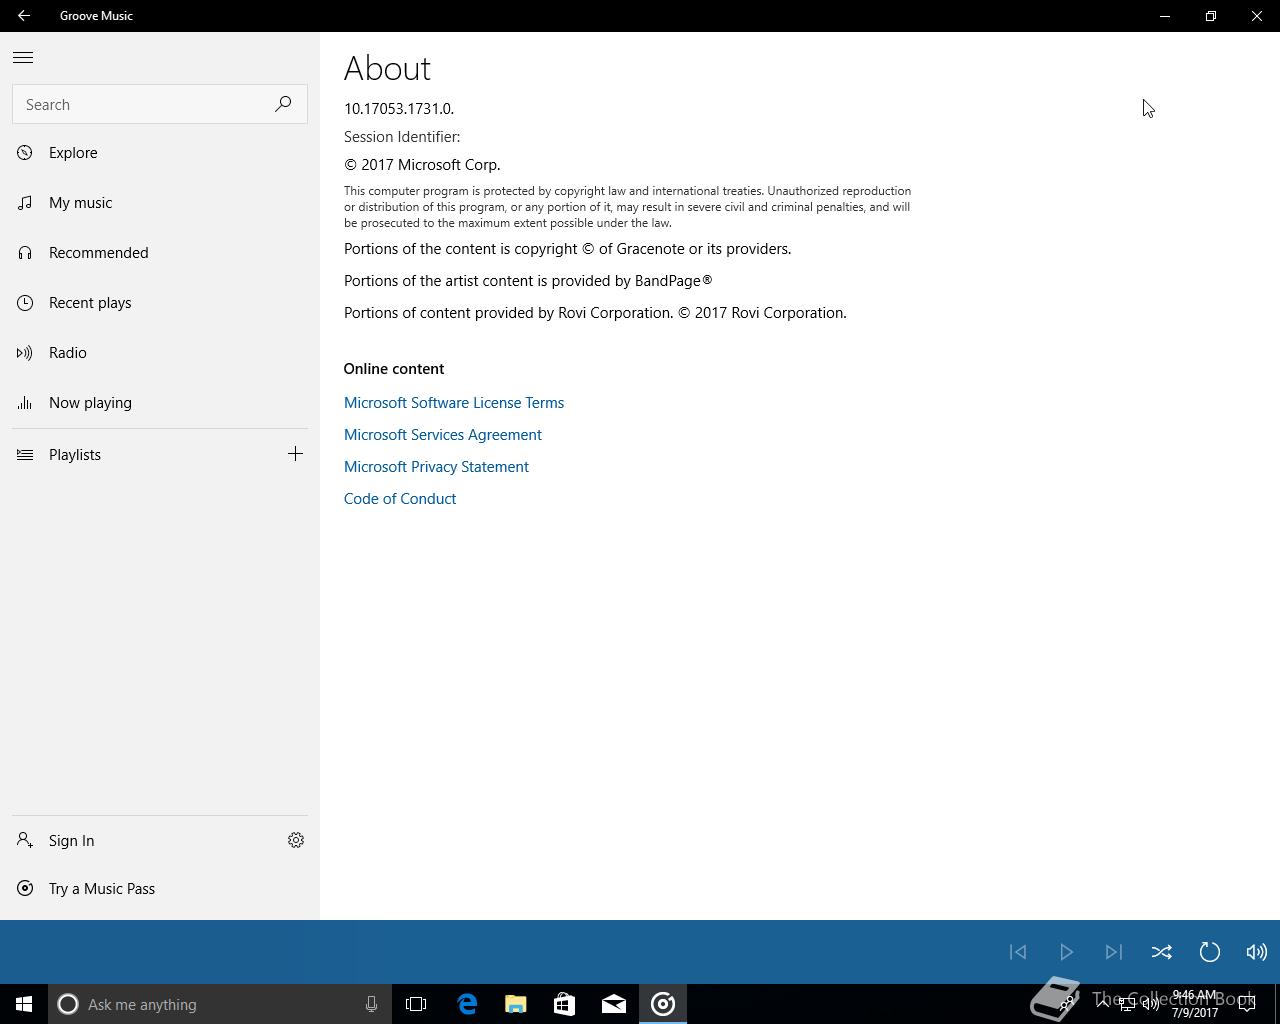
Task: Open Microsoft Services Agreement link
Action: click(443, 435)
